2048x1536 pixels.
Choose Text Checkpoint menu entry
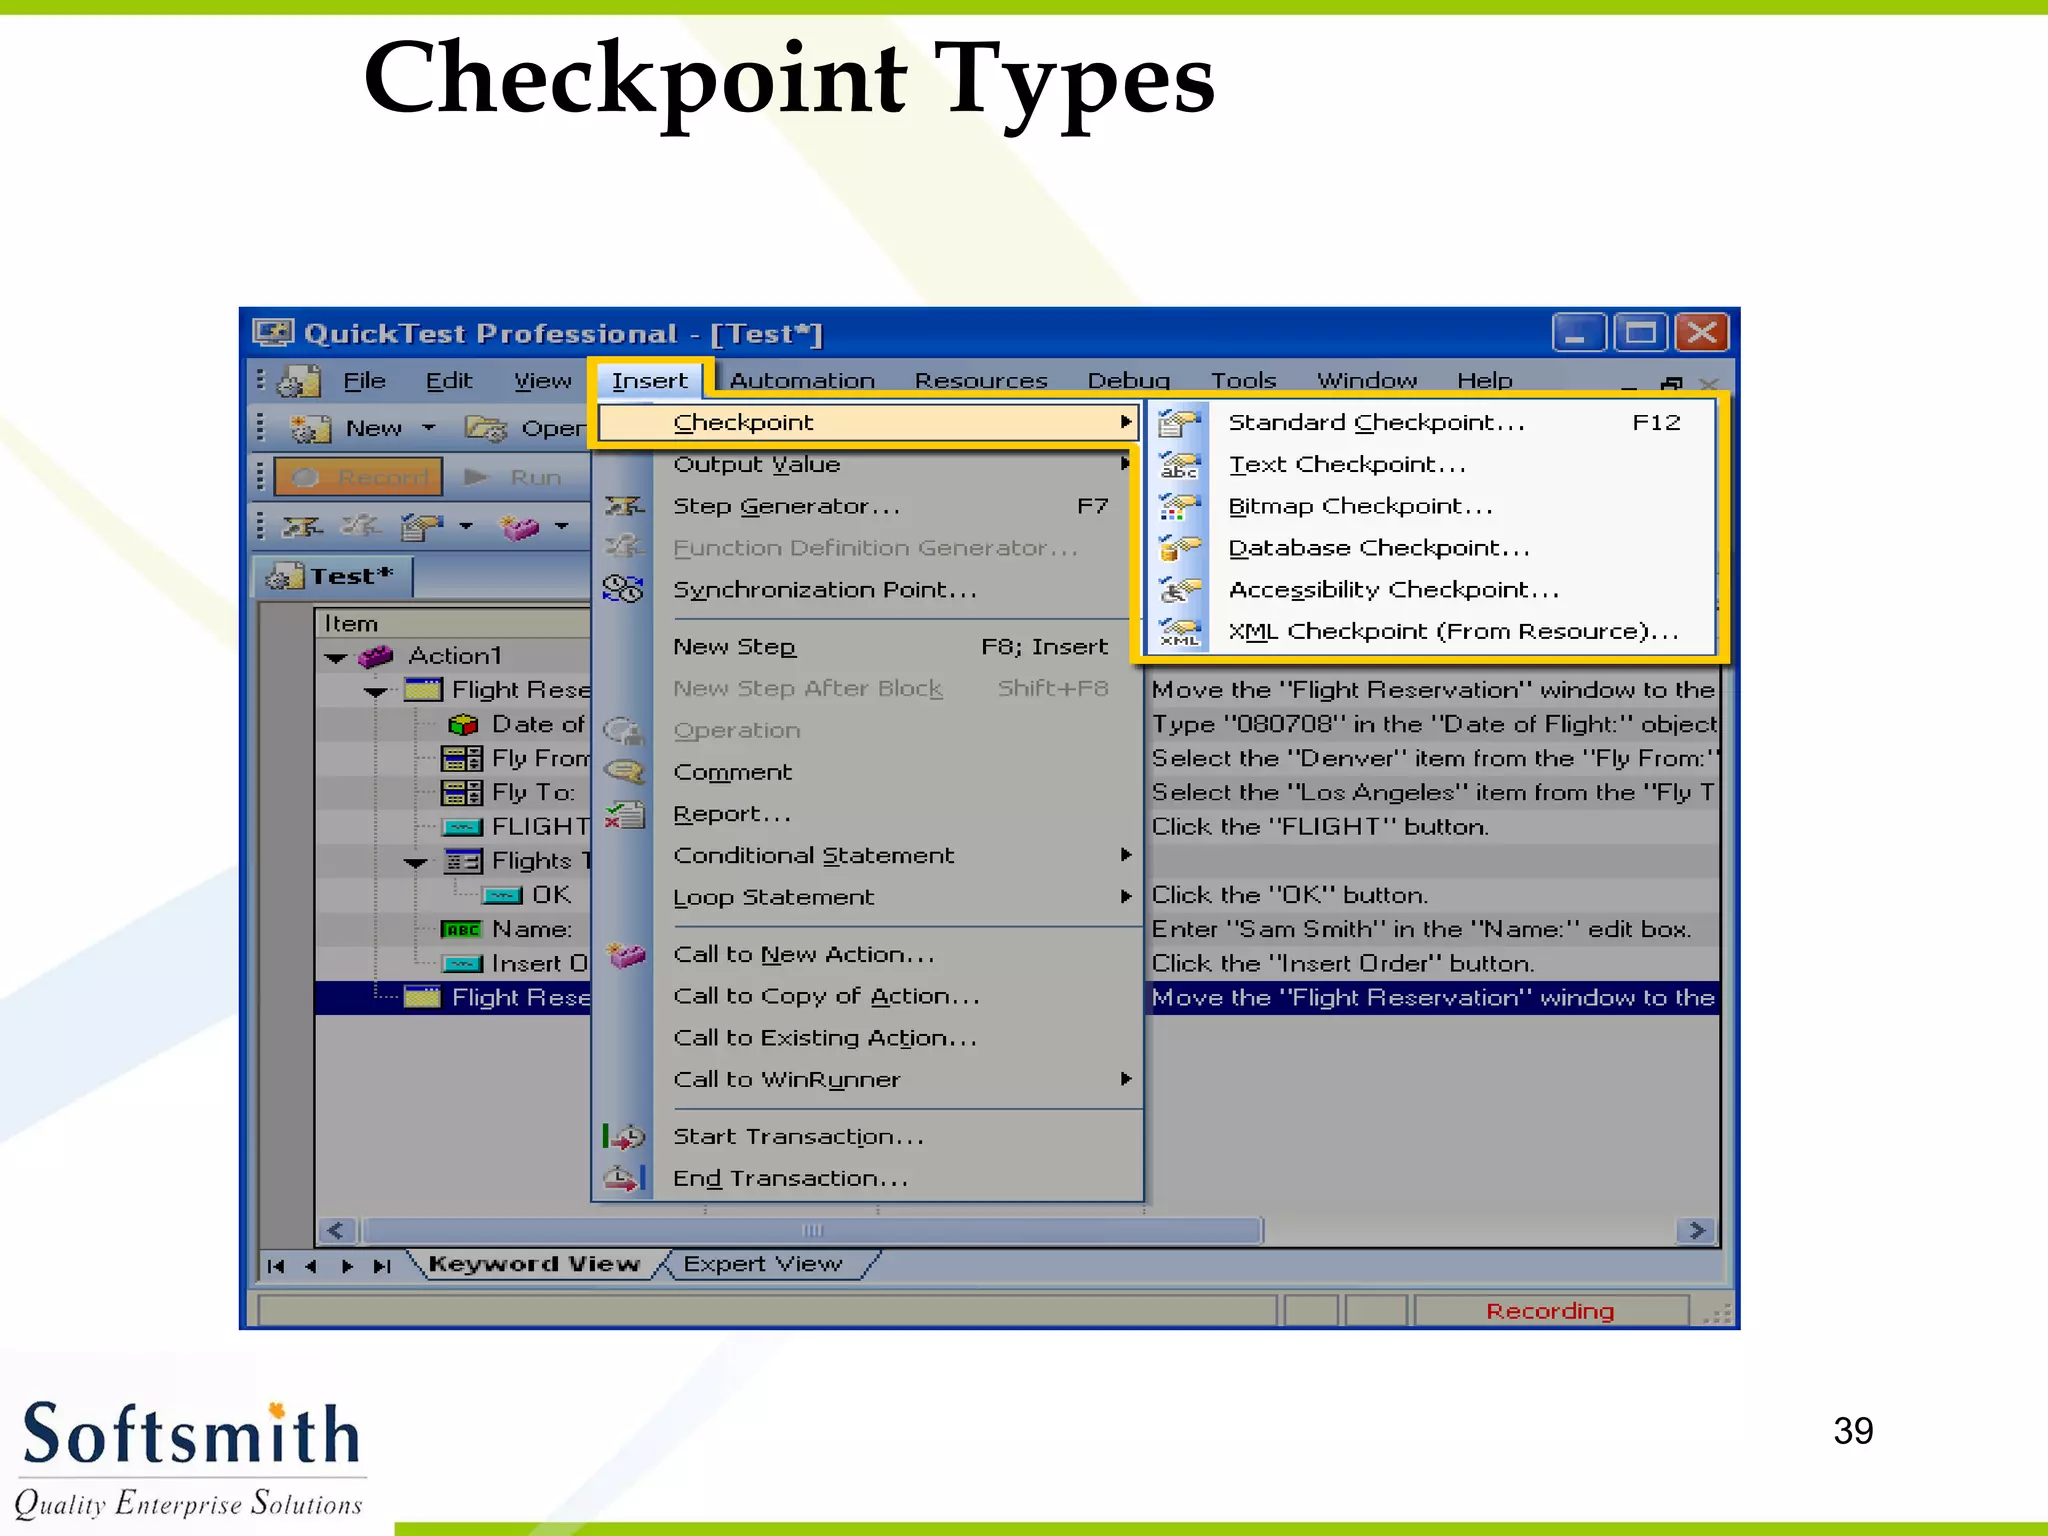(x=1432, y=465)
